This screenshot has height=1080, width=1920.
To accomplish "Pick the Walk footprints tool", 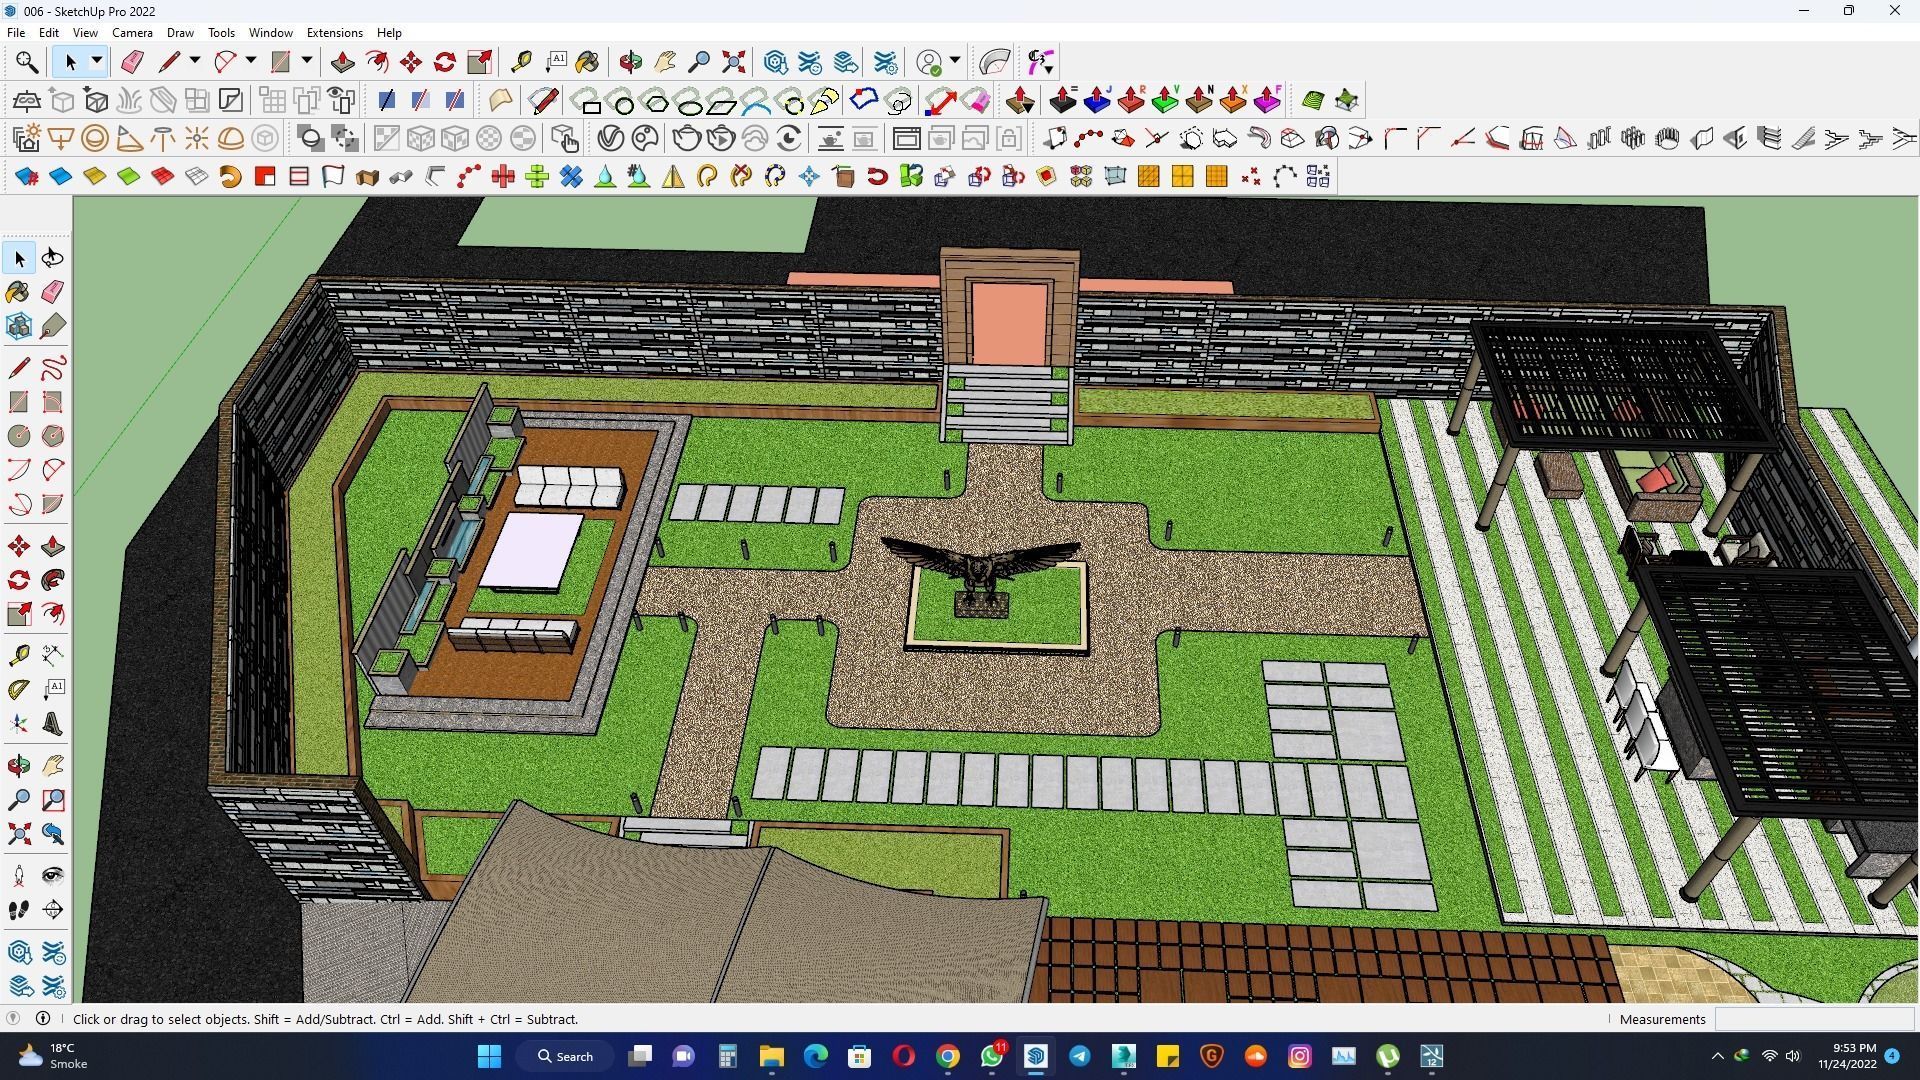I will pyautogui.click(x=18, y=910).
